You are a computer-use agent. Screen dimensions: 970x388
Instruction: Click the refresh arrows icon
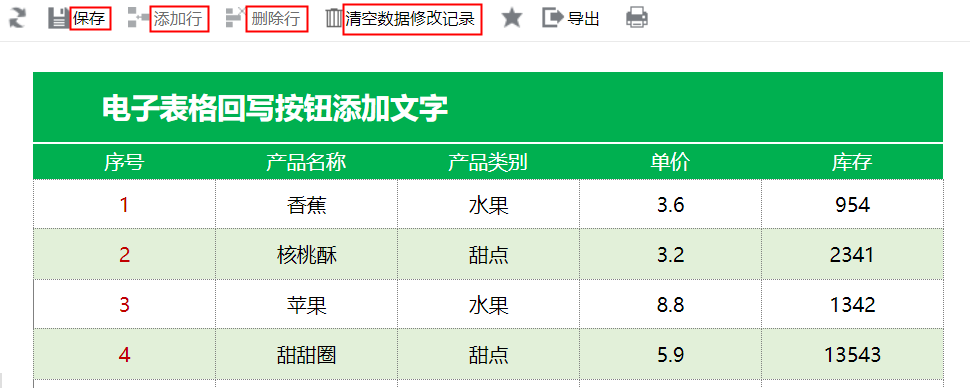pos(17,18)
